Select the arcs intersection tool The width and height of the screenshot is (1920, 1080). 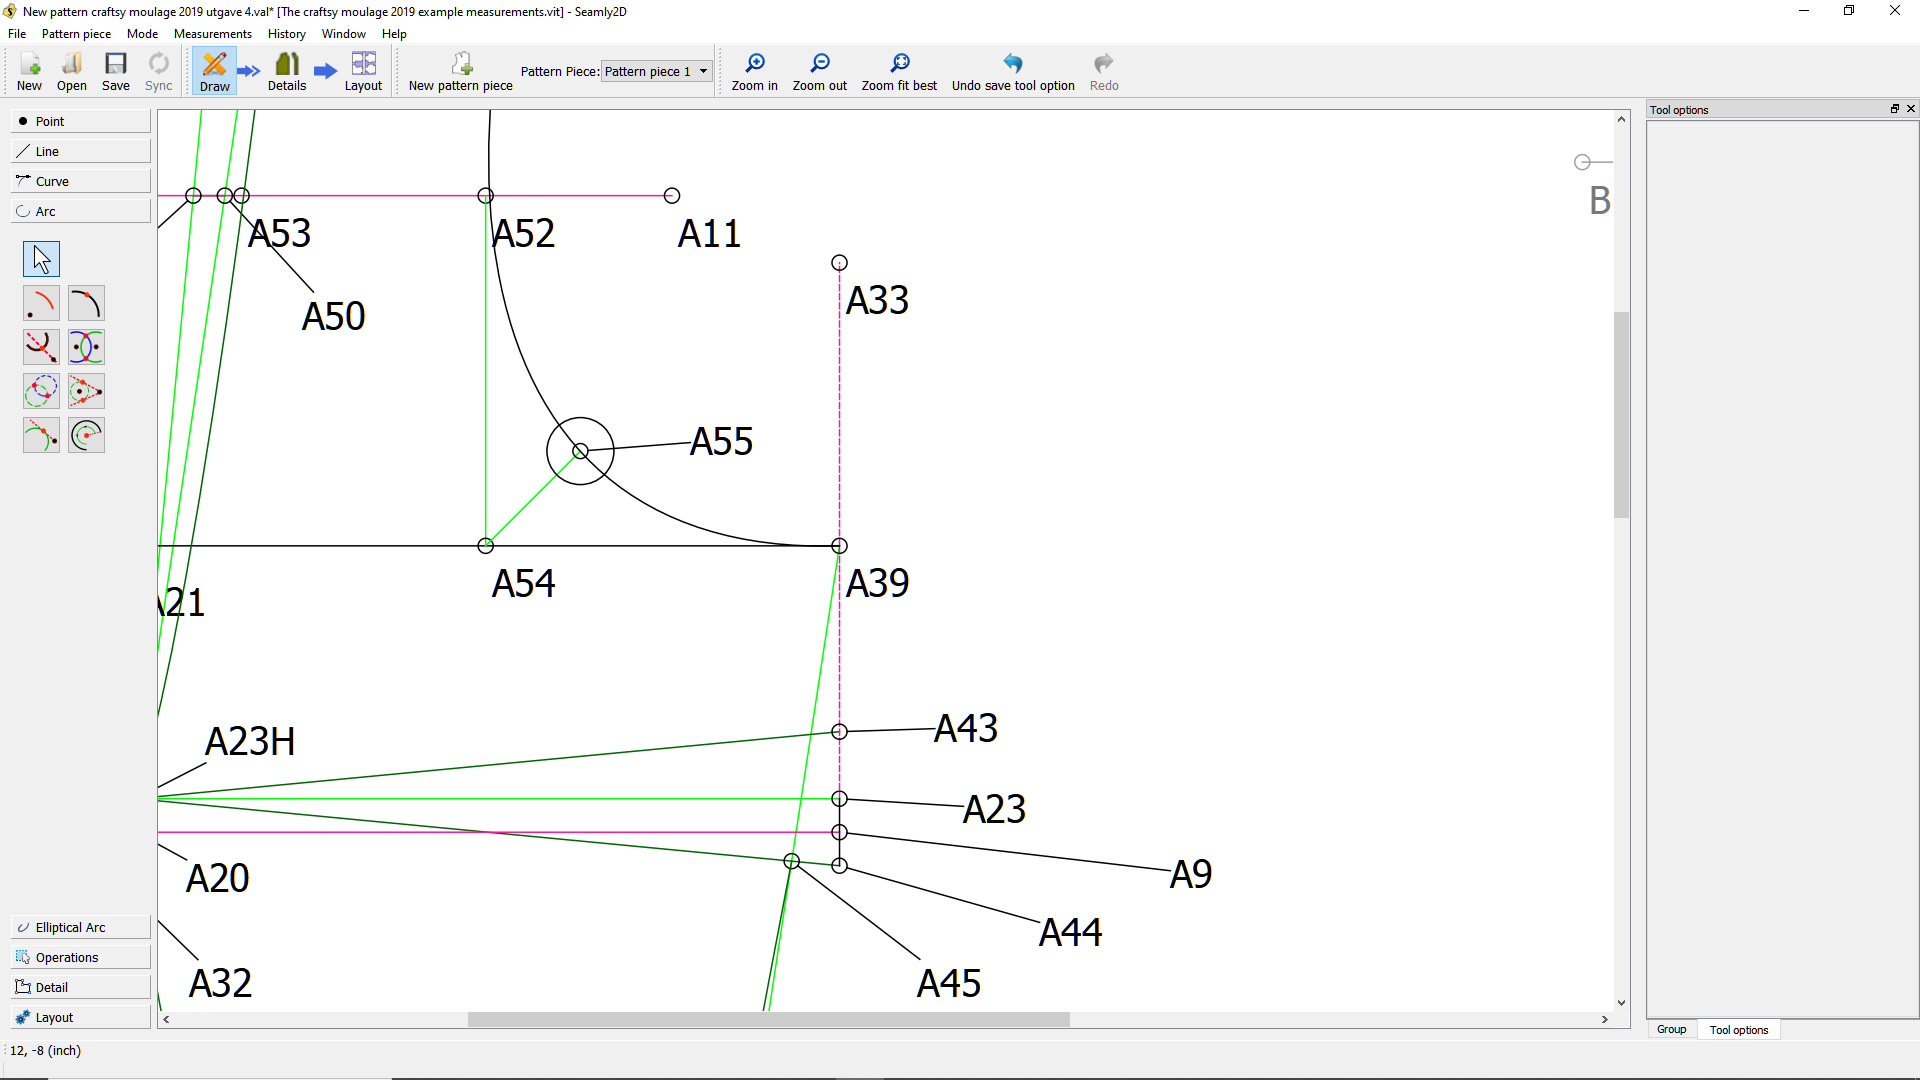tap(86, 347)
